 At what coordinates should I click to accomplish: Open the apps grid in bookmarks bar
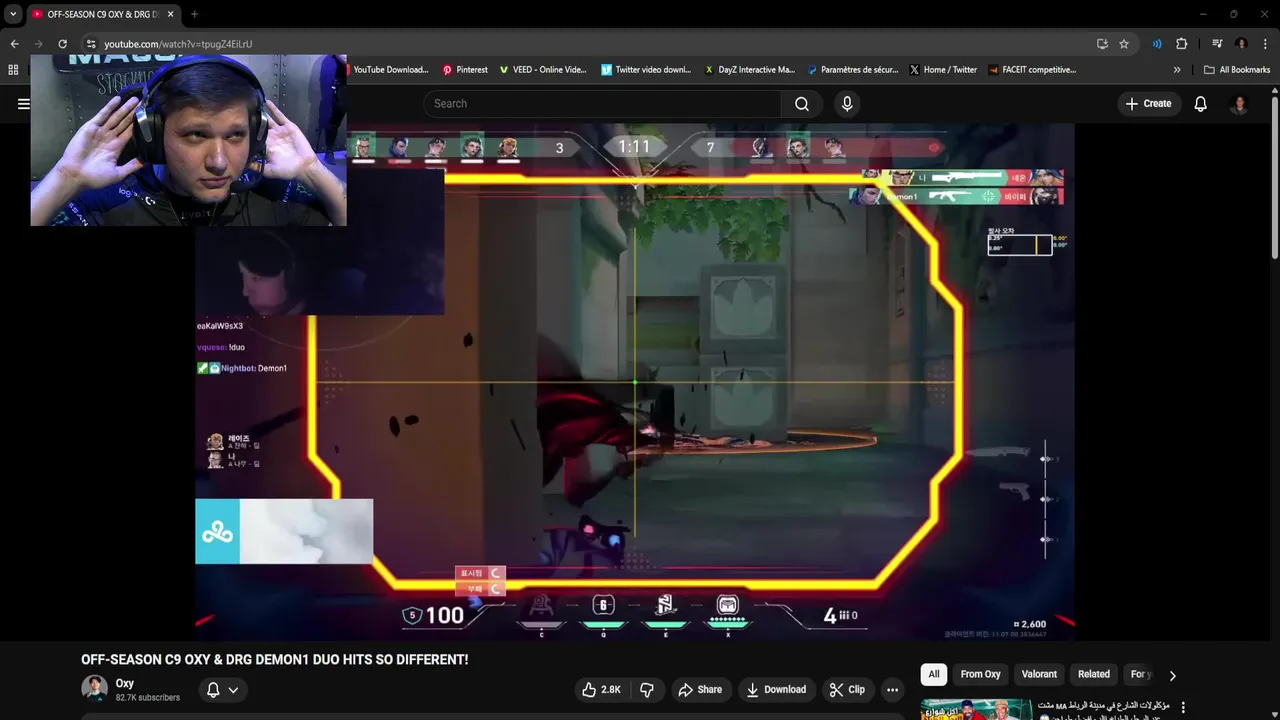[x=13, y=70]
